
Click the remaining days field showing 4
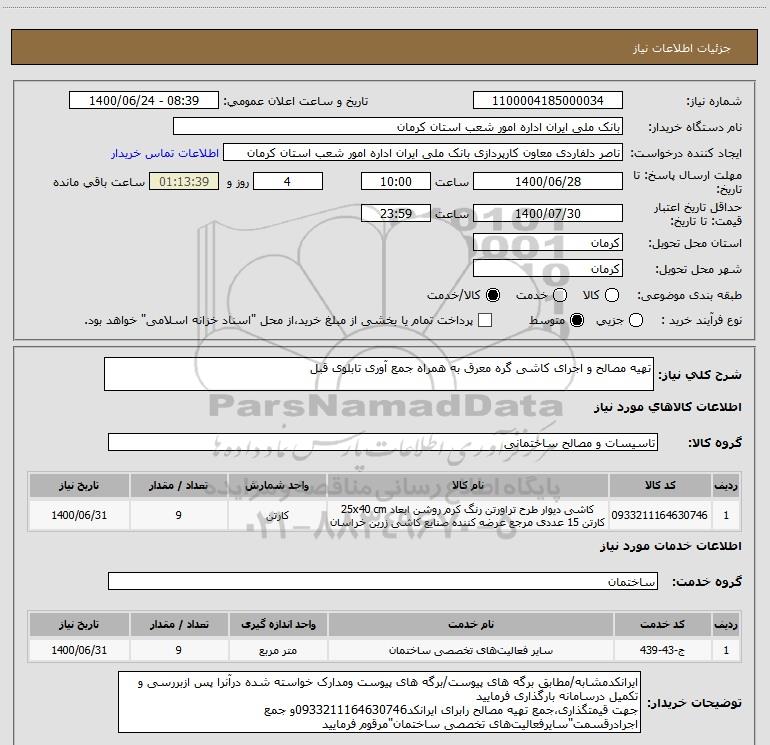288,181
